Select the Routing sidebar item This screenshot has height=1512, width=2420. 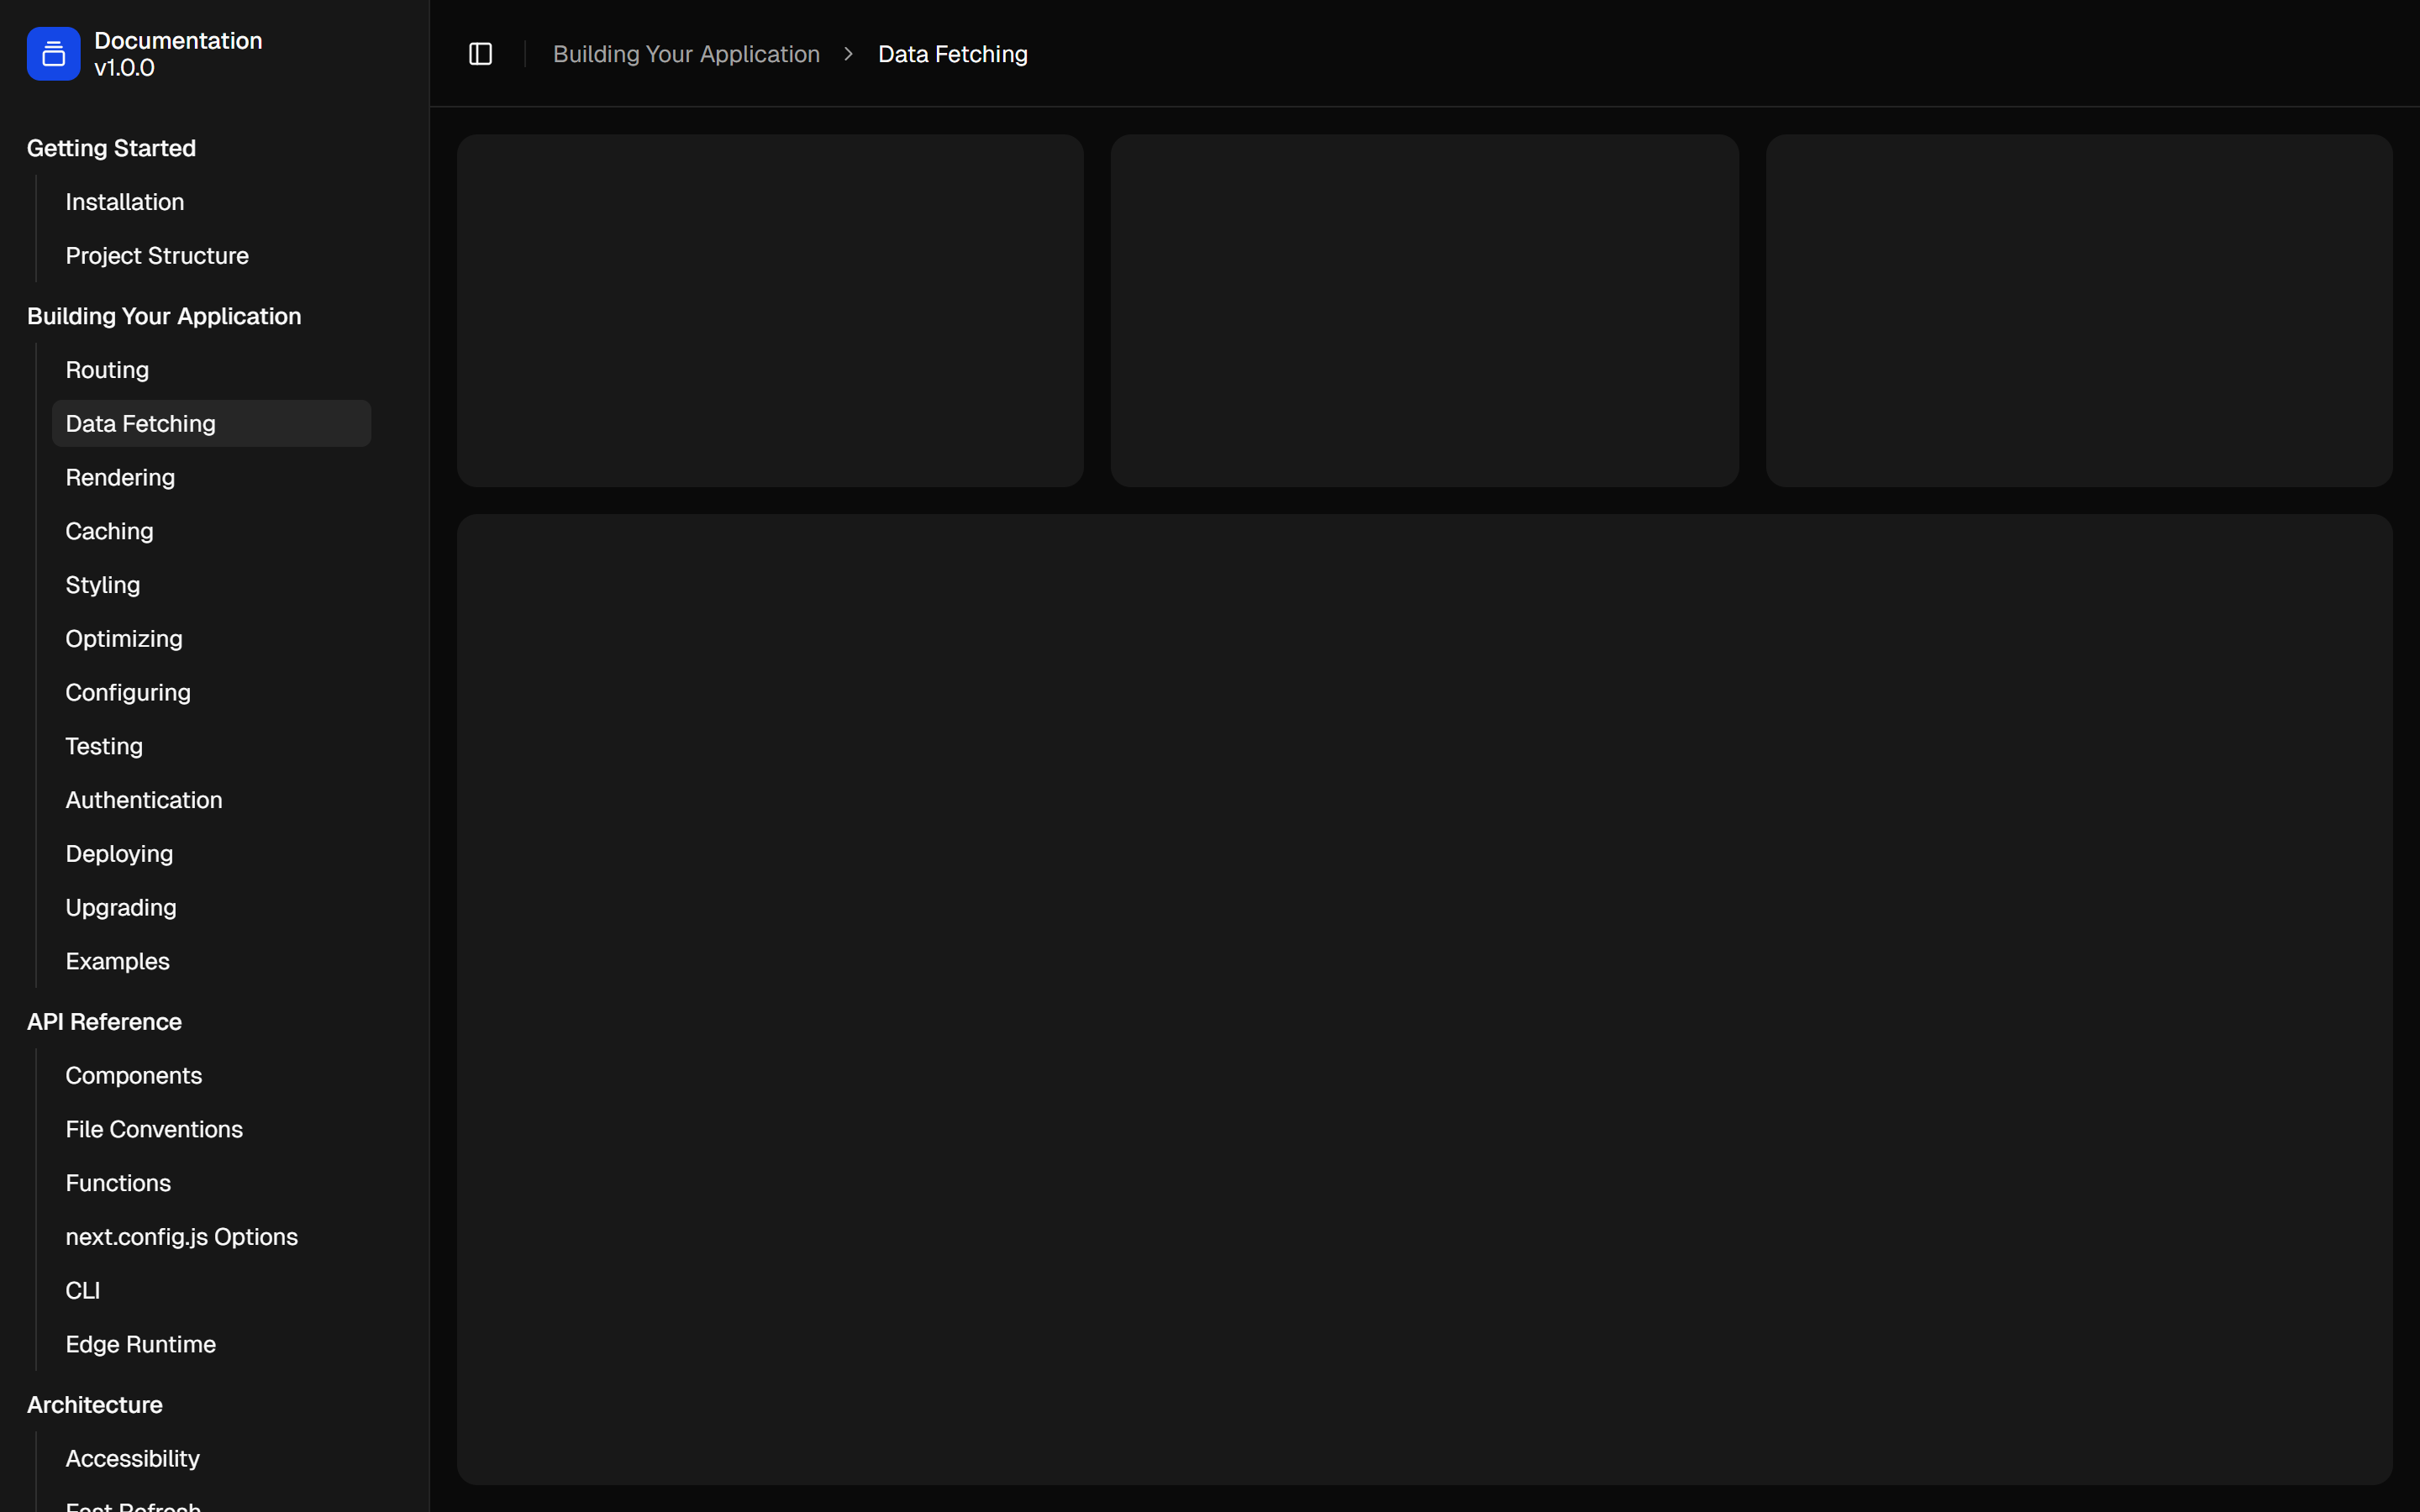[x=107, y=370]
